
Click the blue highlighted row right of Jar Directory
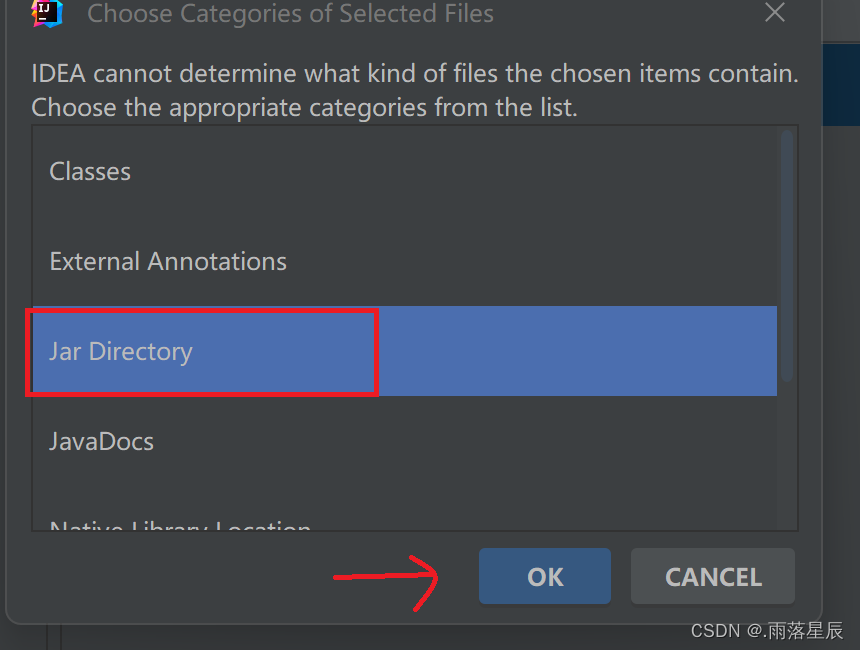pyautogui.click(x=577, y=351)
